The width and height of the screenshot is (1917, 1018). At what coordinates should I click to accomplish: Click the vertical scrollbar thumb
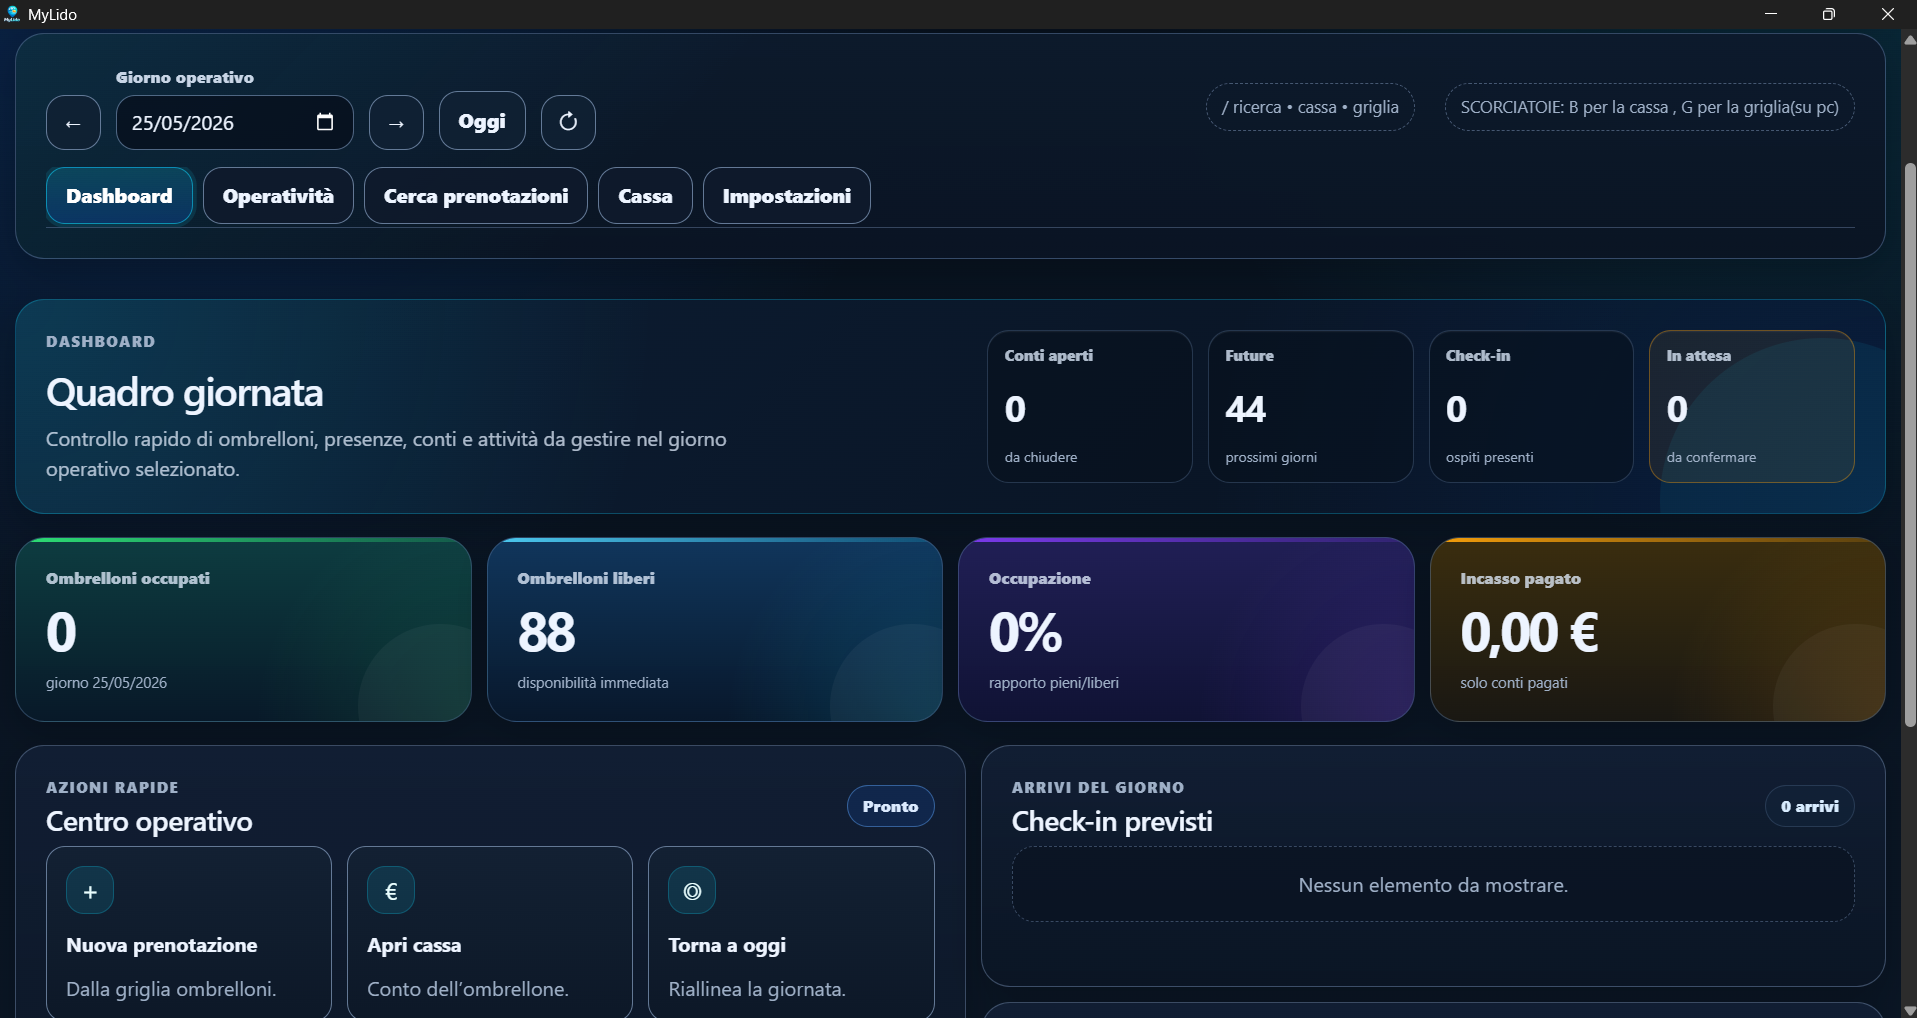click(x=1910, y=445)
